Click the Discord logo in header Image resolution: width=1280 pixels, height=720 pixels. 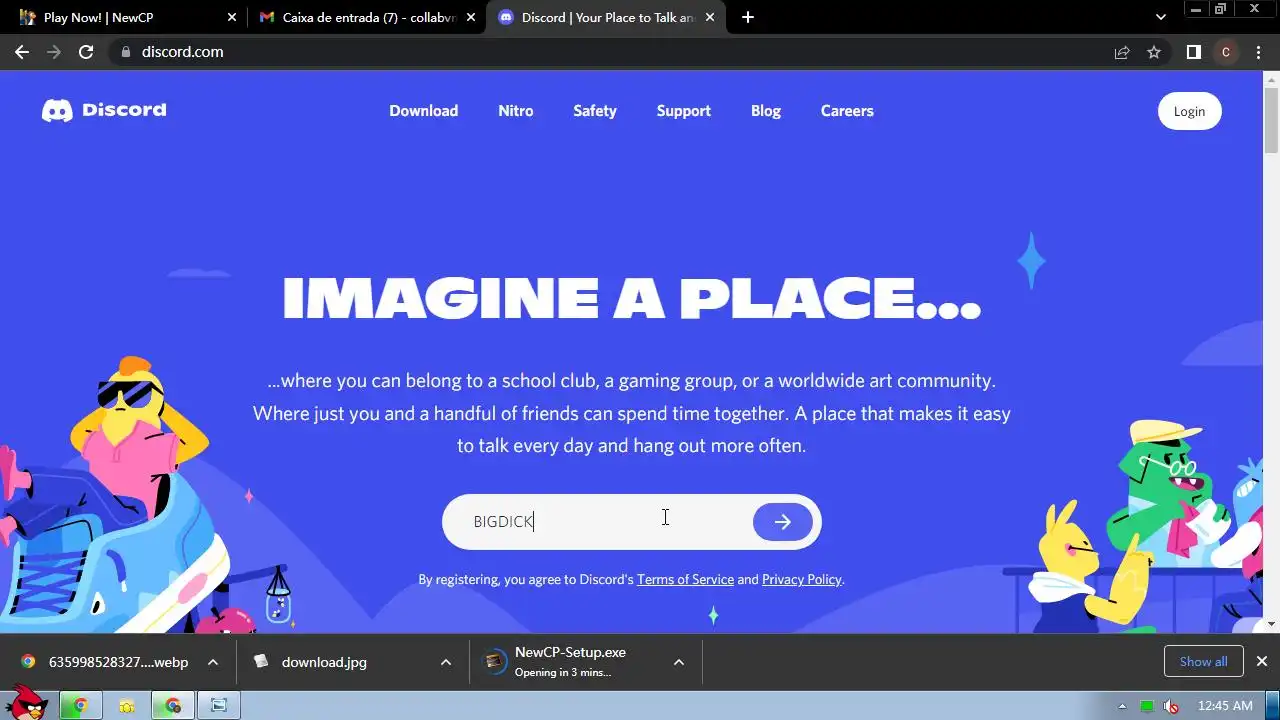pyautogui.click(x=104, y=110)
